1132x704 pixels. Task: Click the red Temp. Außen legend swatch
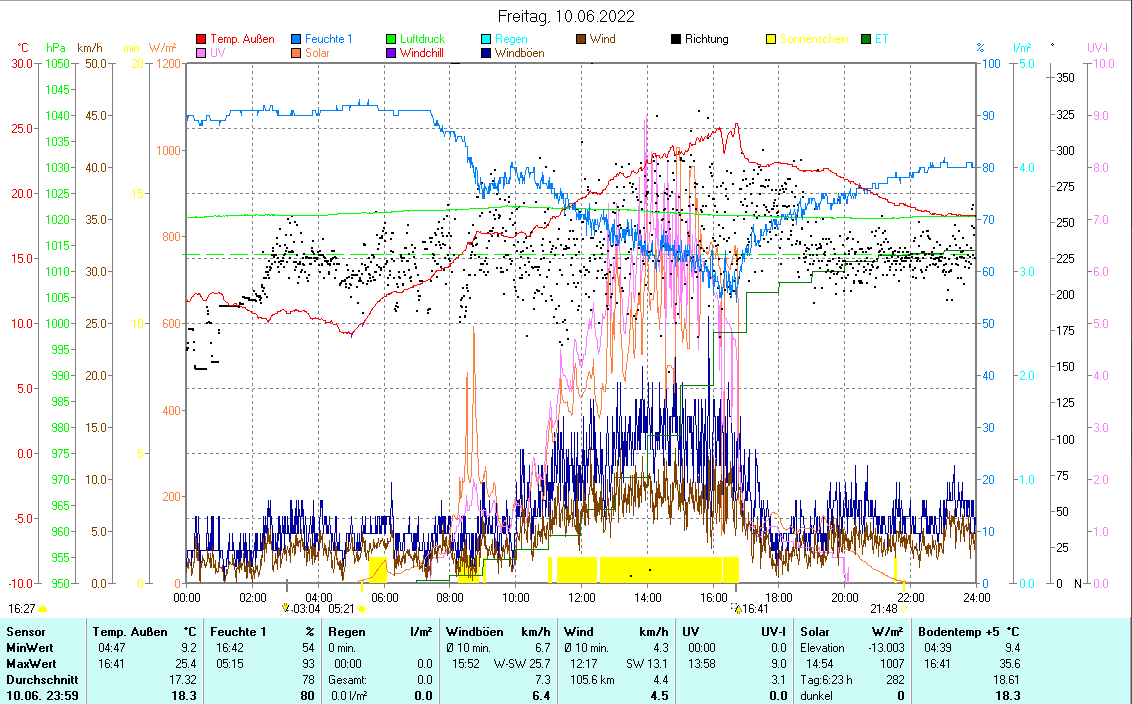(x=201, y=39)
